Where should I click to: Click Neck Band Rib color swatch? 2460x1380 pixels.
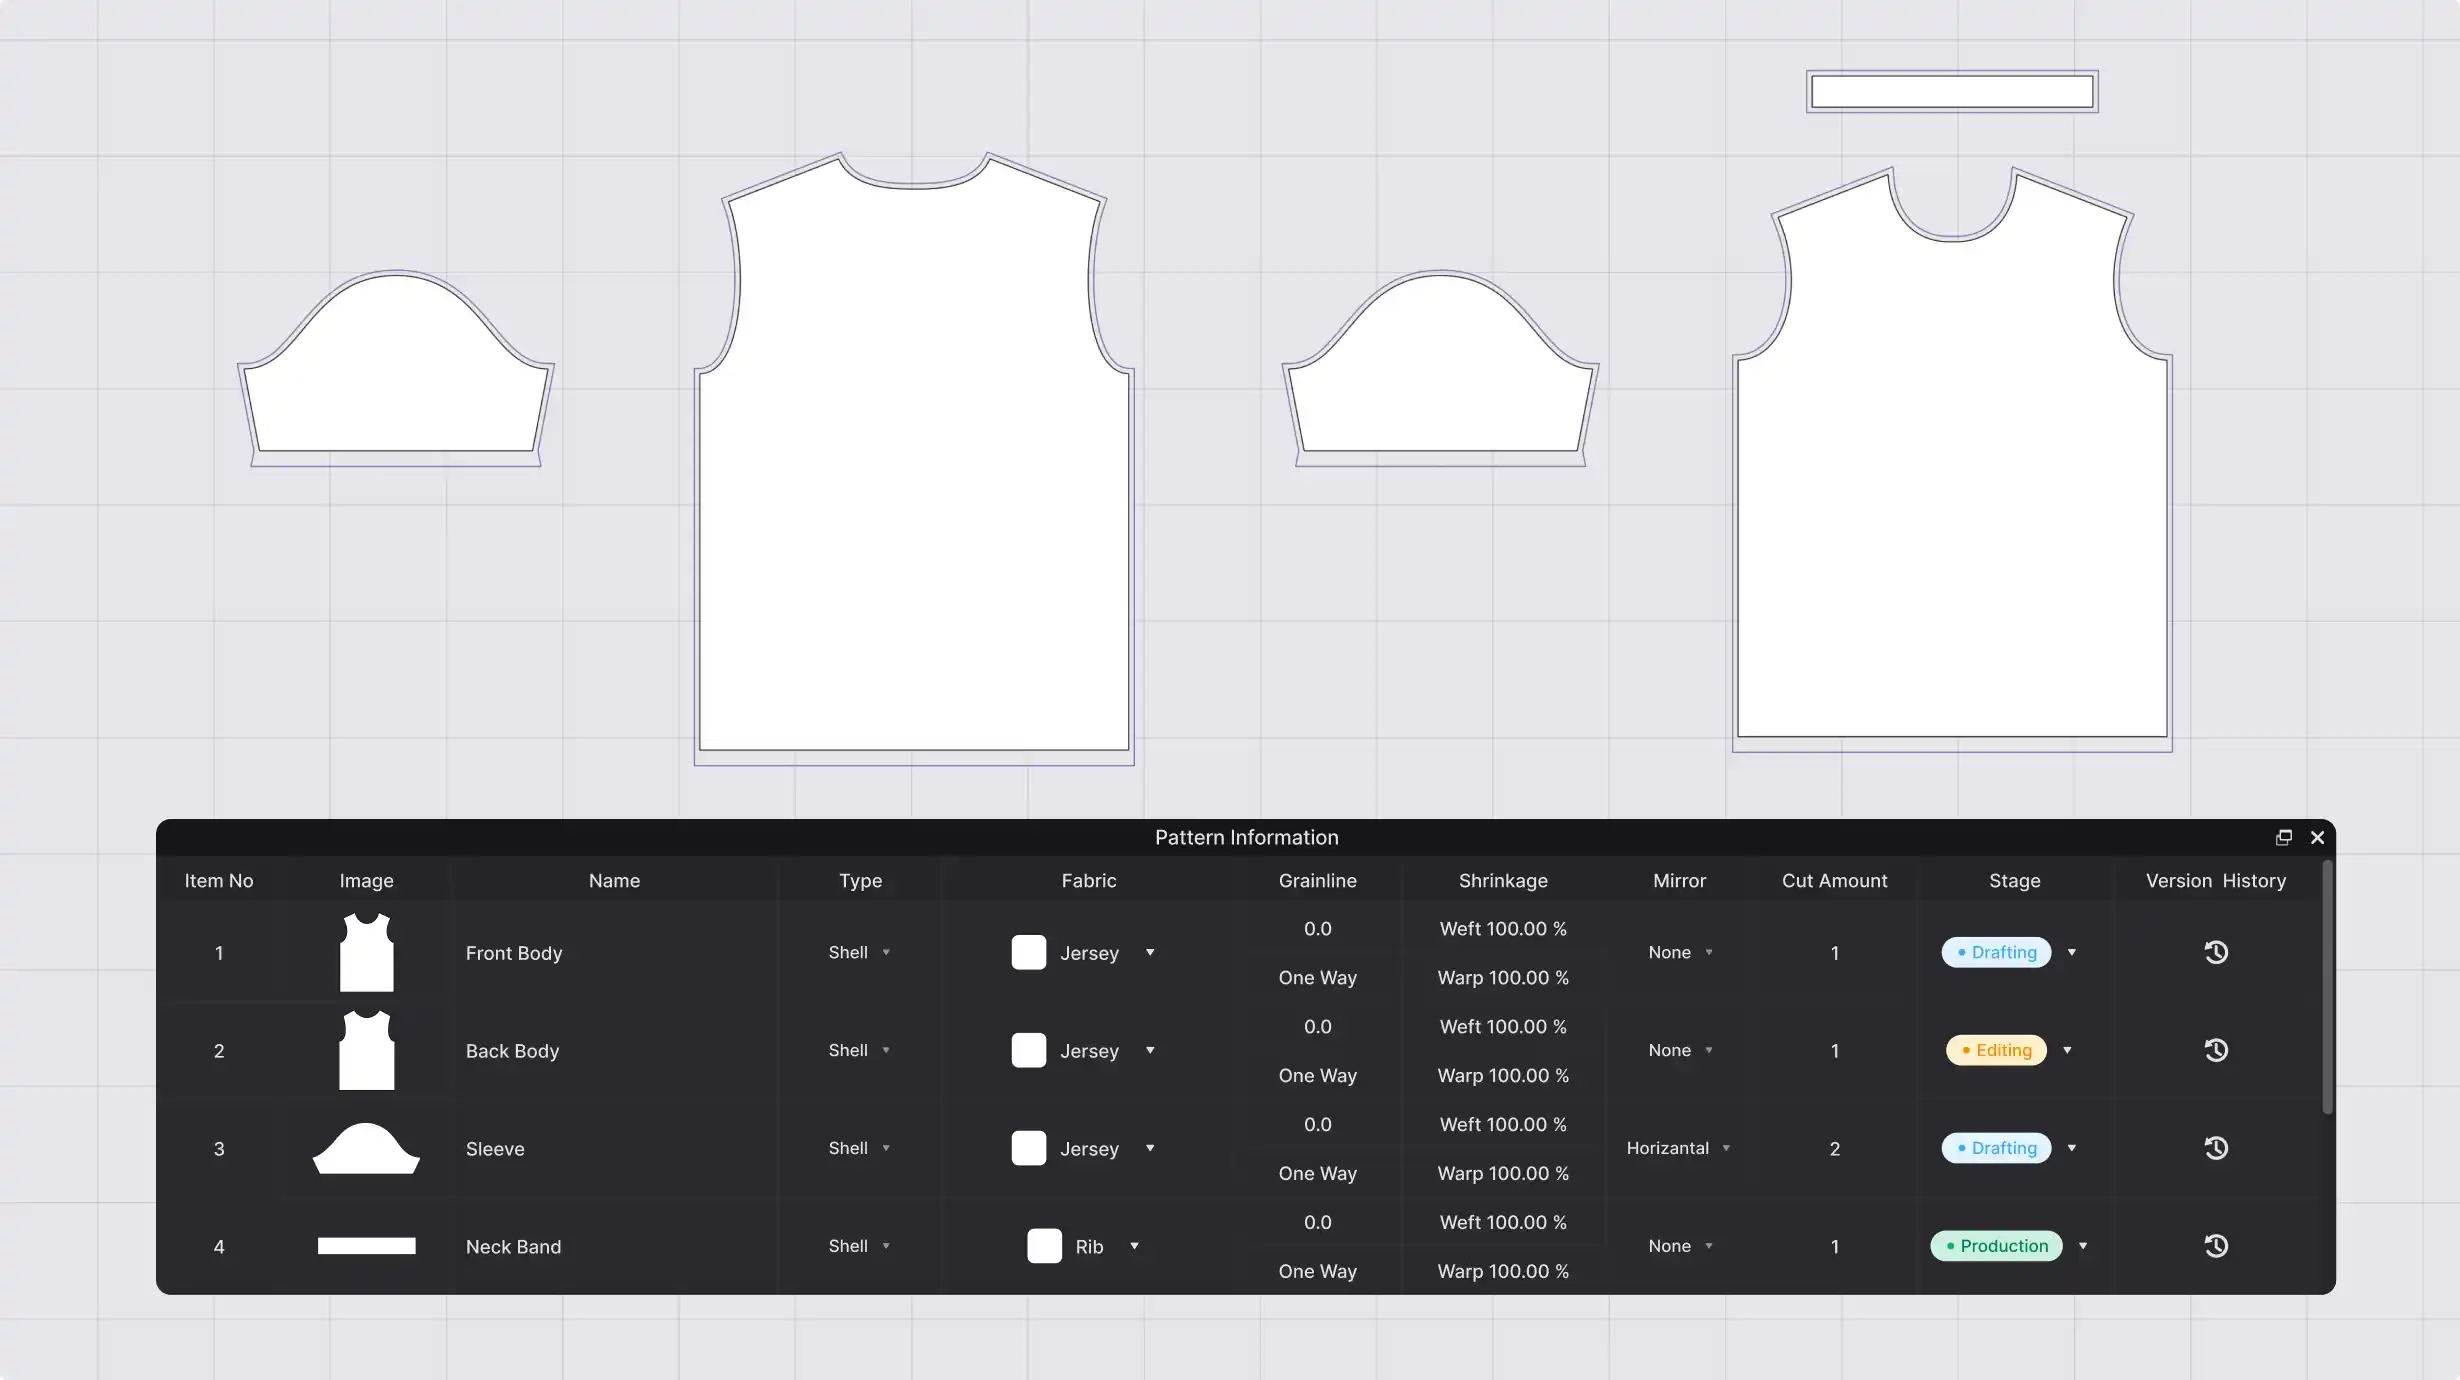point(1044,1246)
